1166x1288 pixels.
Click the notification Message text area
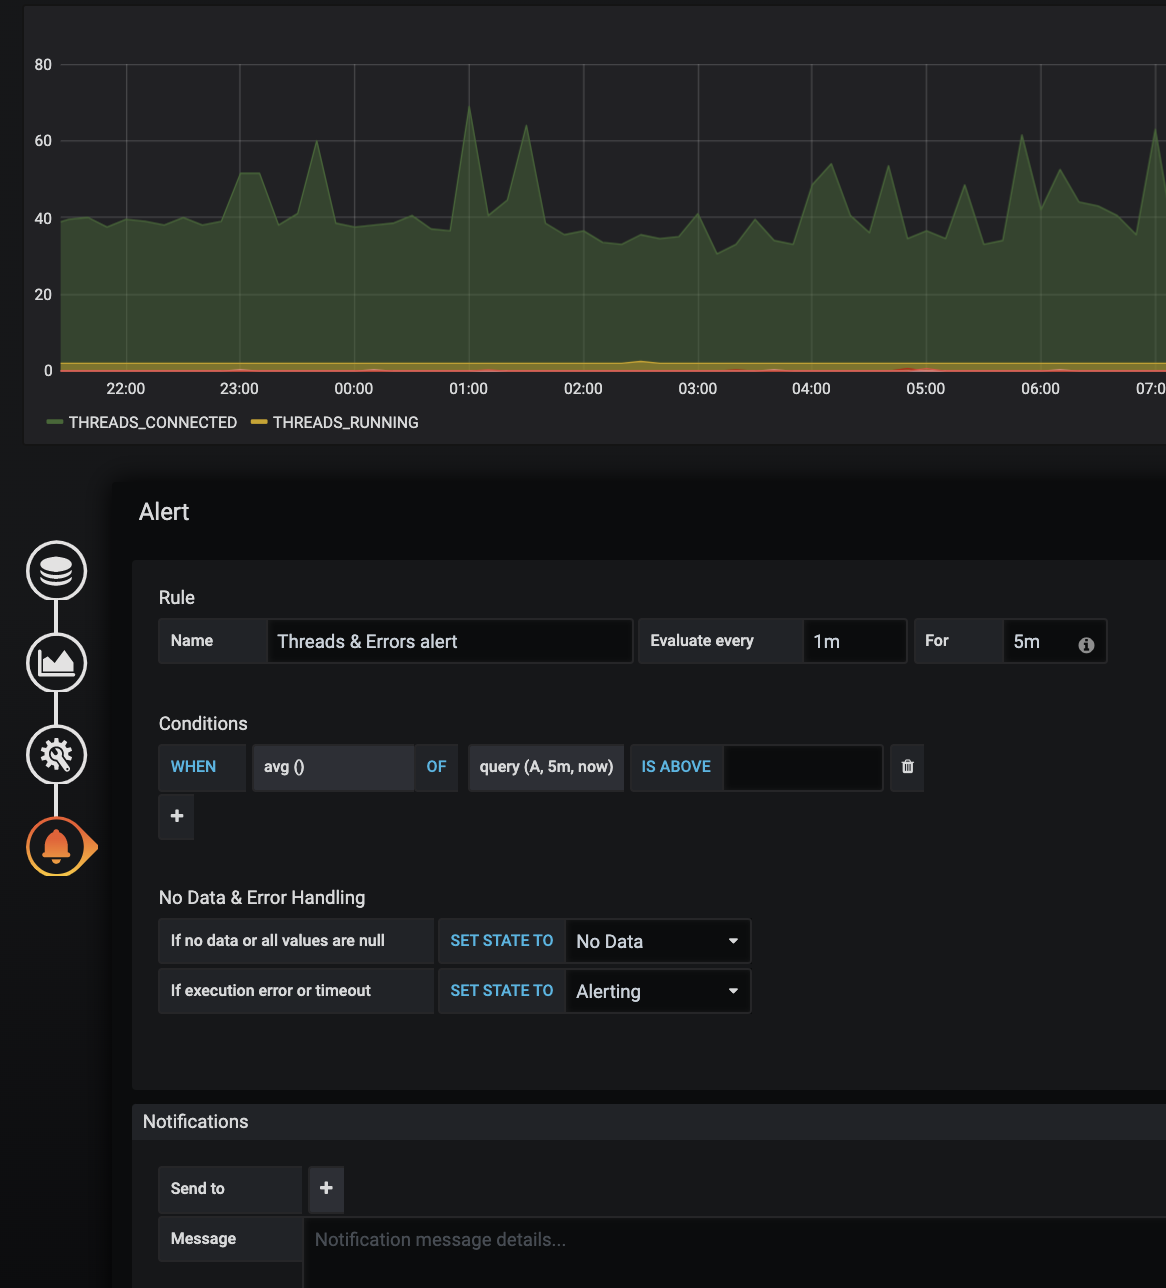[x=735, y=1252]
